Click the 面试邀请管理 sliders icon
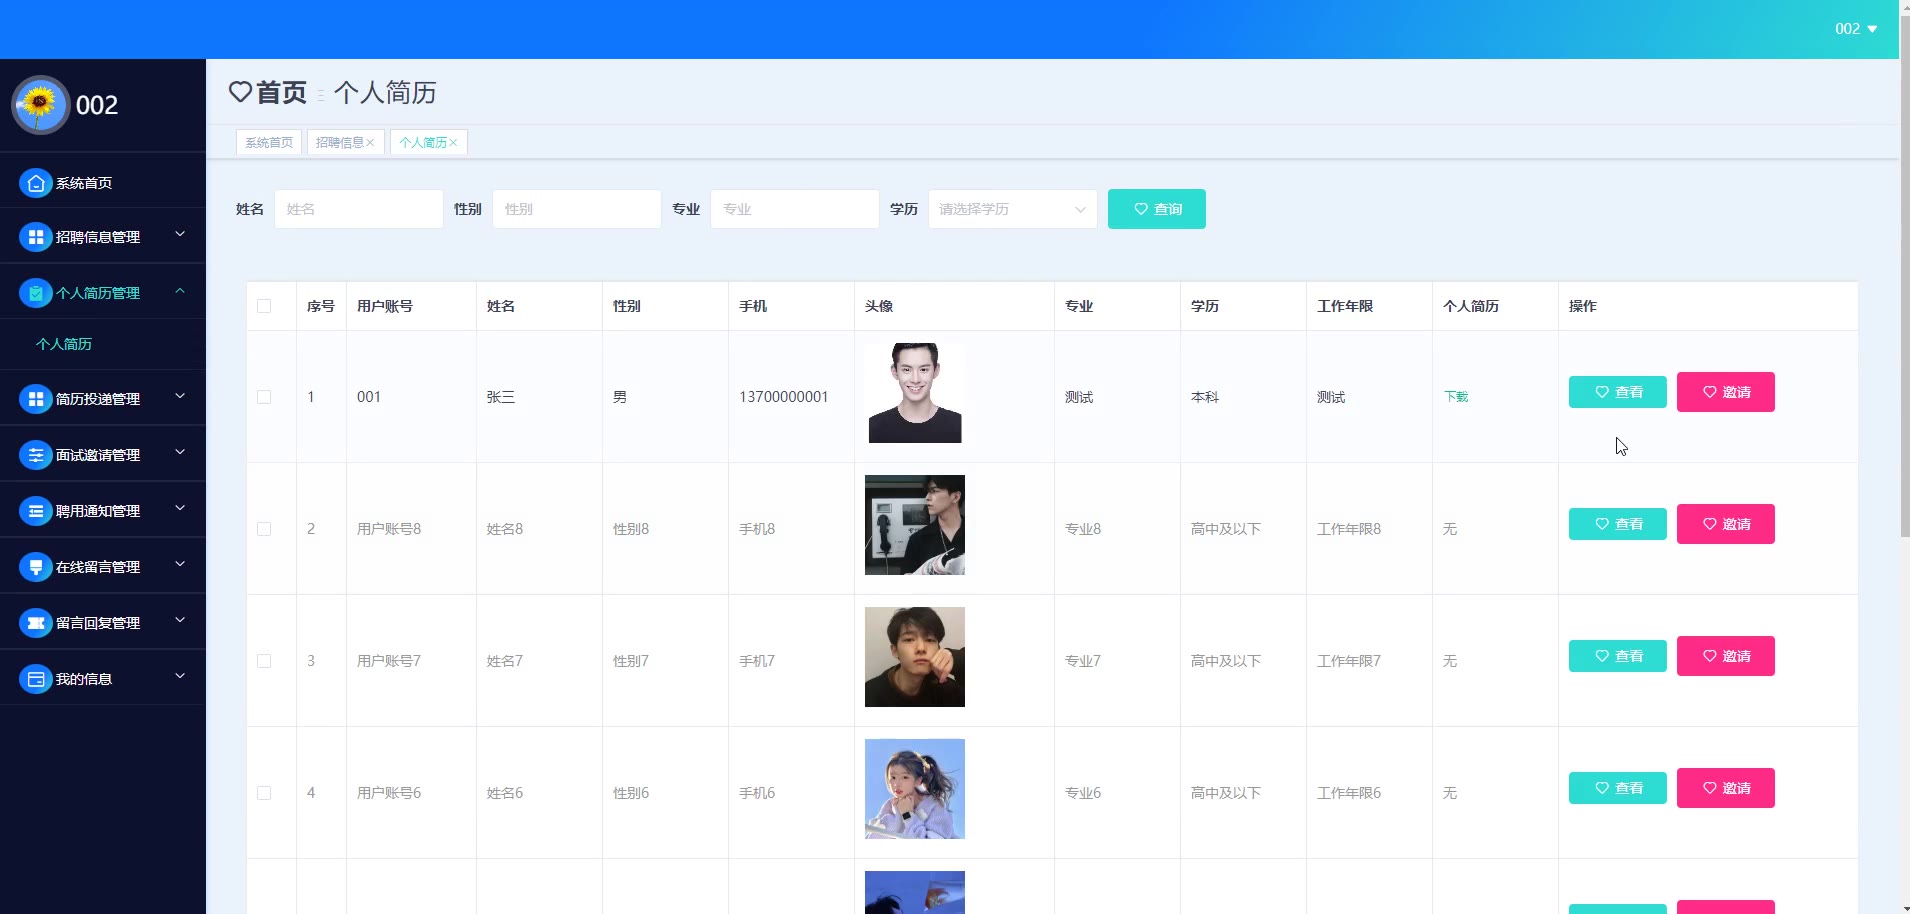The width and height of the screenshot is (1910, 914). [x=36, y=455]
